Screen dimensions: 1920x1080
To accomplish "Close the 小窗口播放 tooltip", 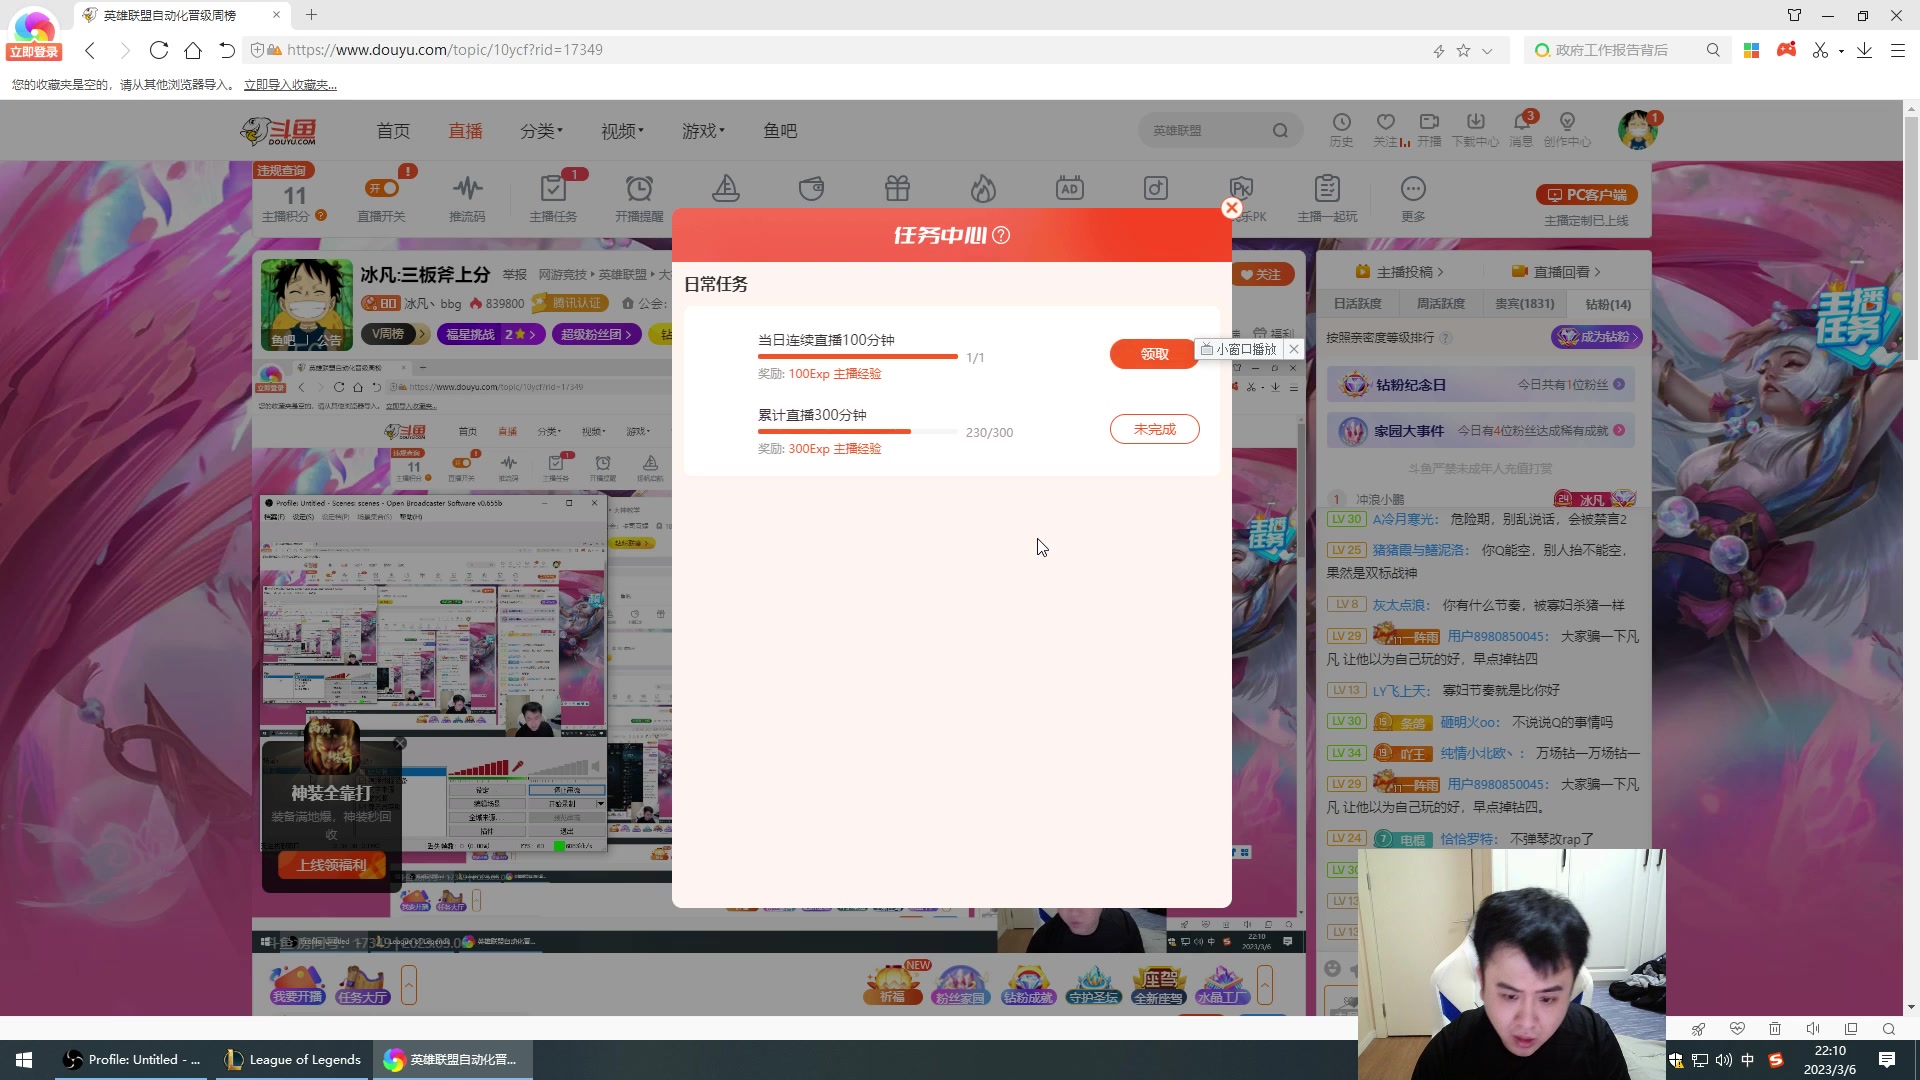I will pos(1294,349).
